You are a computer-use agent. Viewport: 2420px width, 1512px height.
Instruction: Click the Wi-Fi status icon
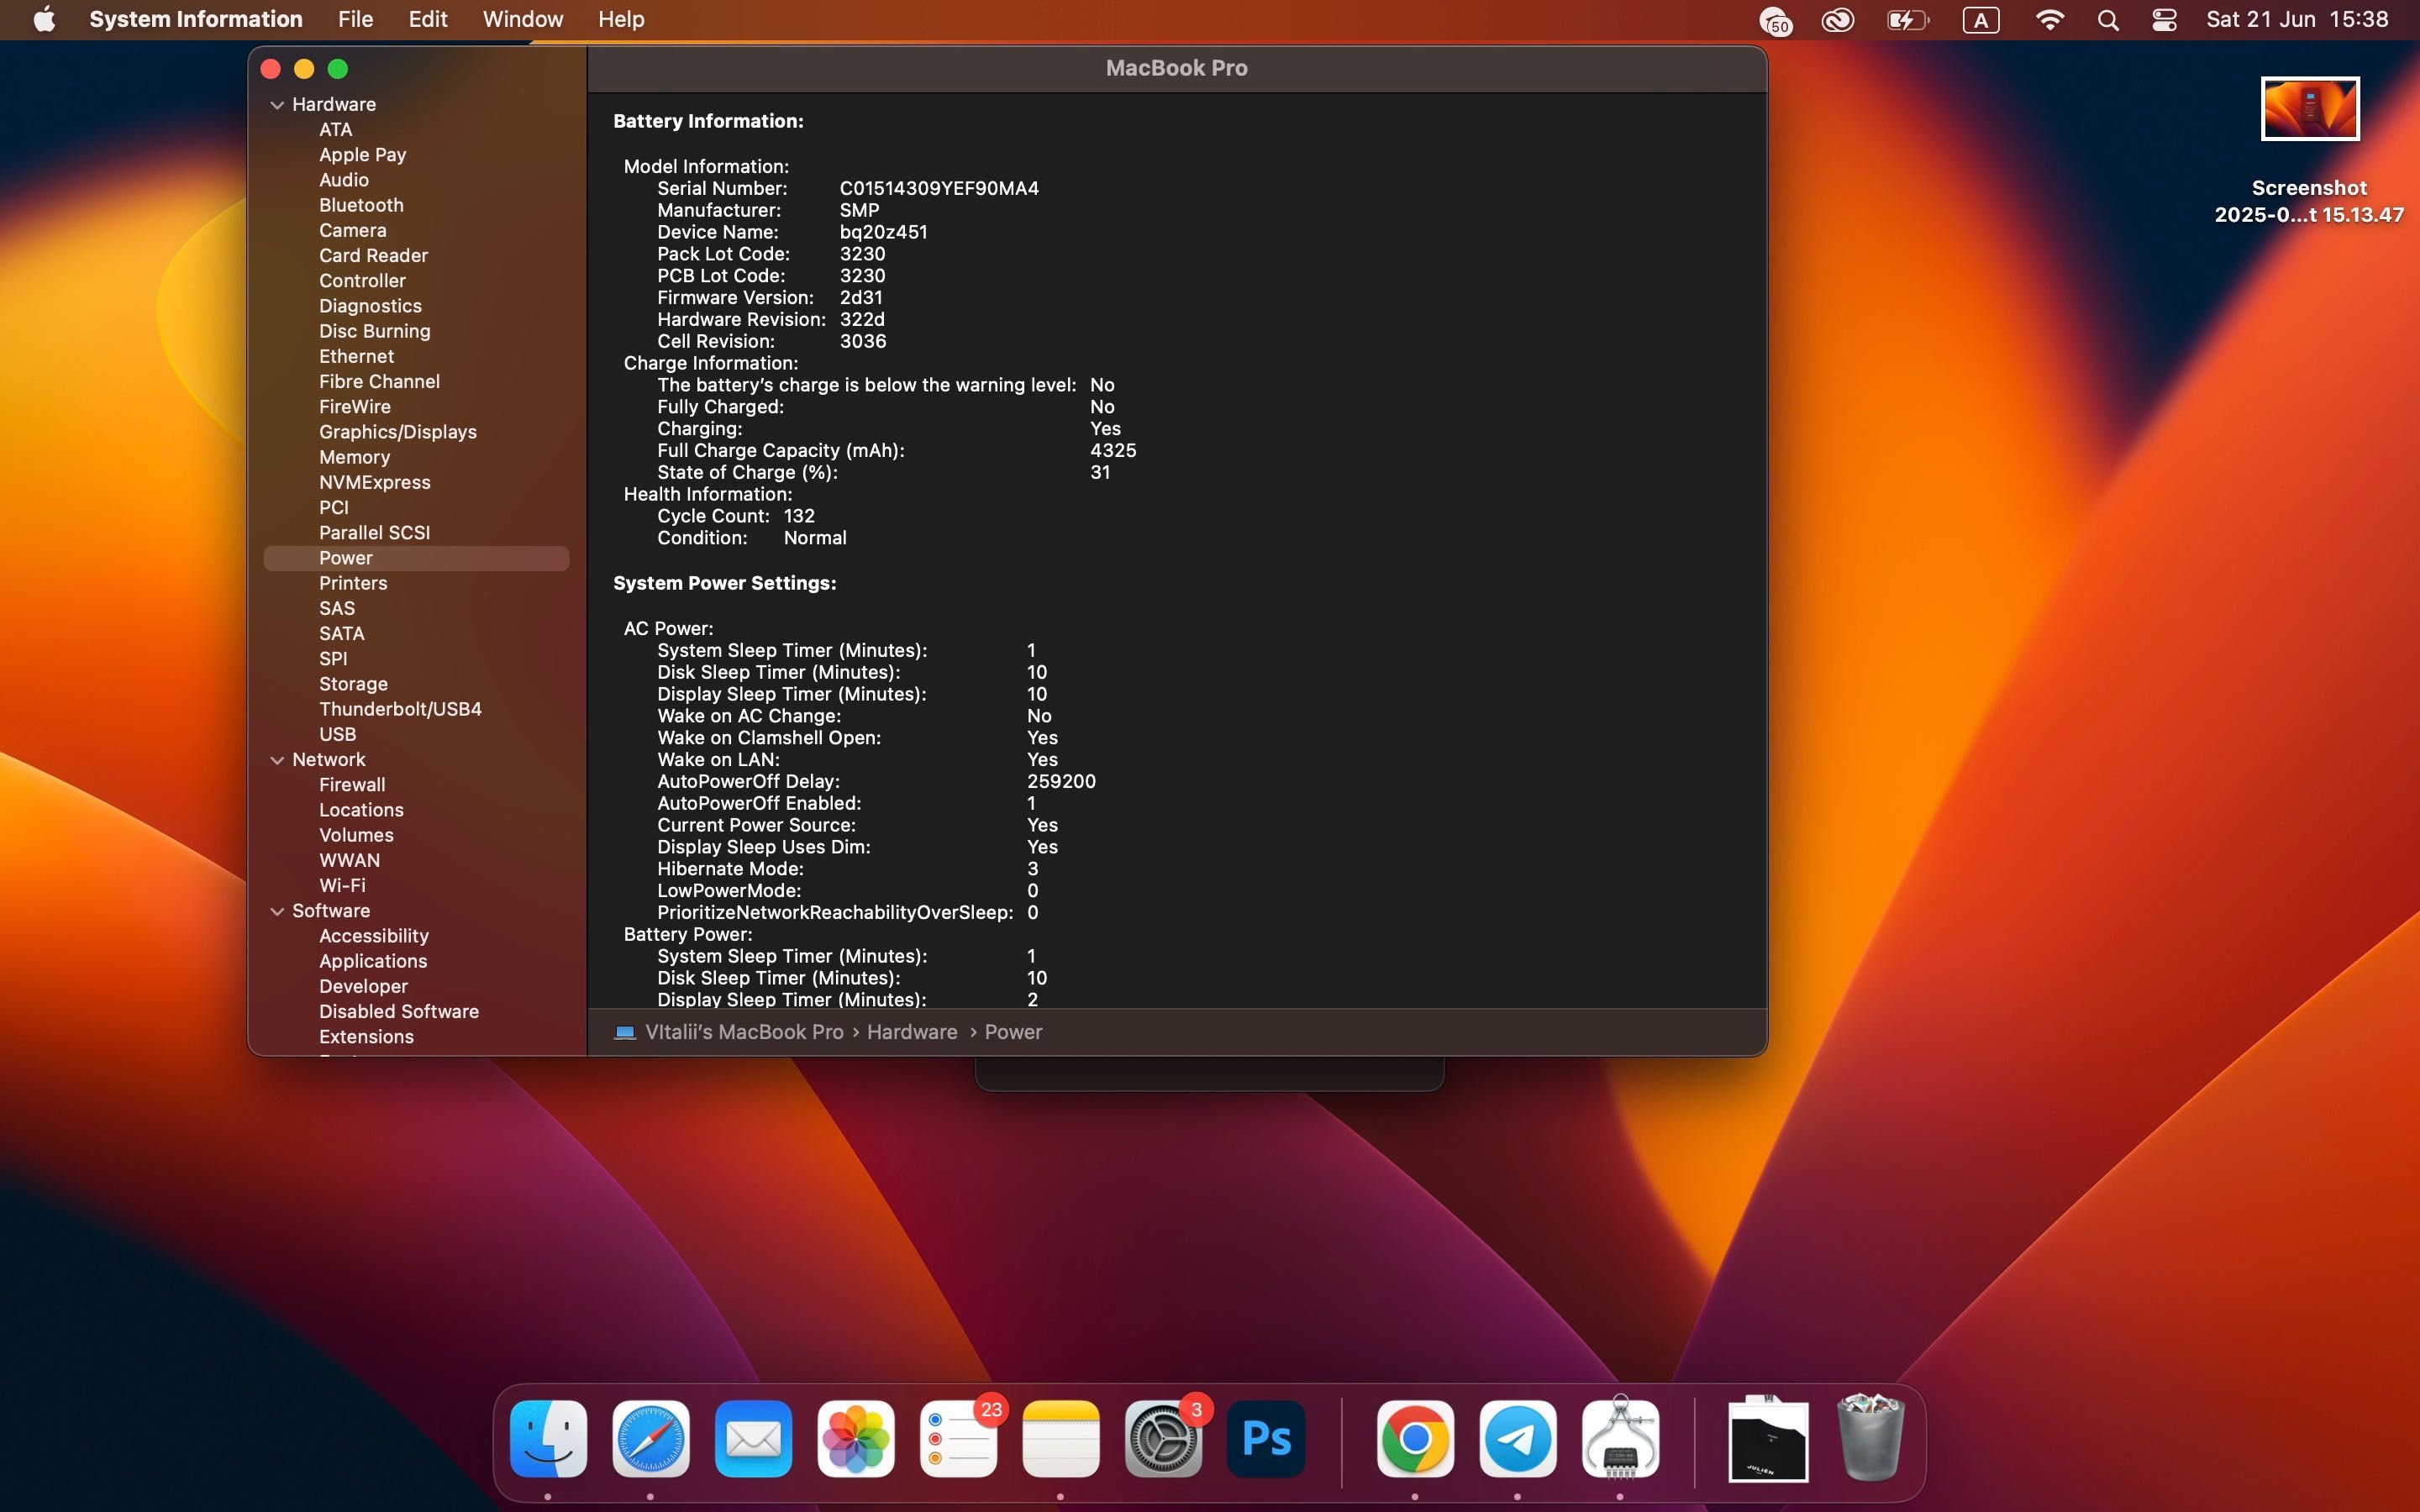pyautogui.click(x=2049, y=20)
